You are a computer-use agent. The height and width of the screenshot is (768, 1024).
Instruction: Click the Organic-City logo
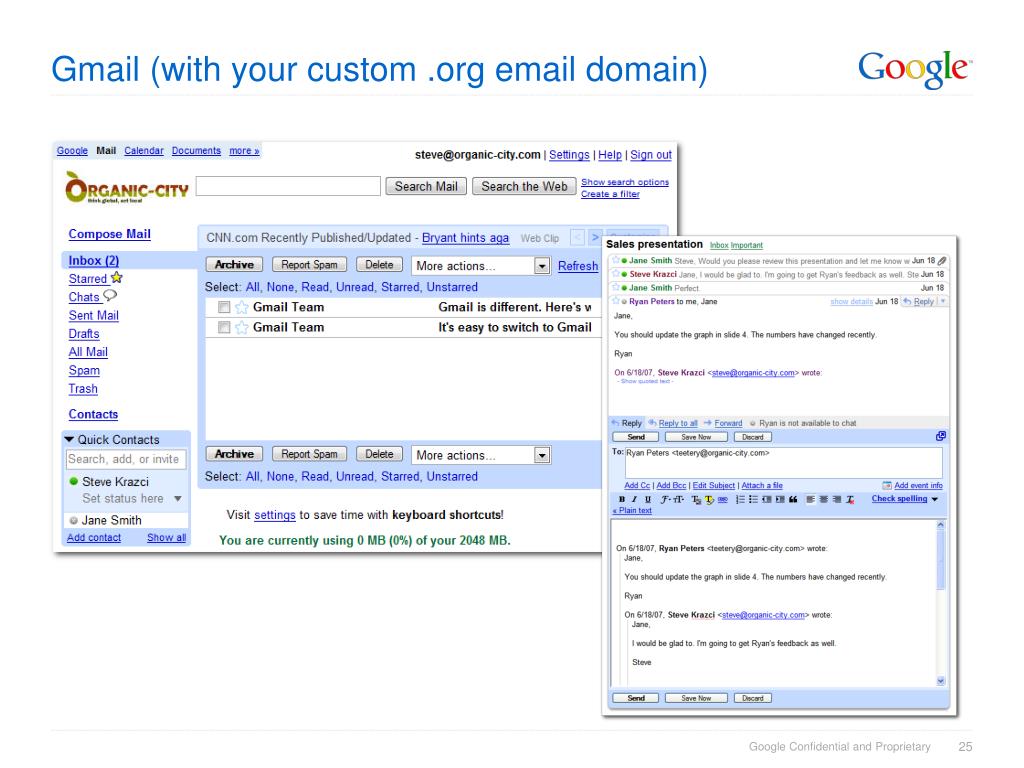(127, 188)
